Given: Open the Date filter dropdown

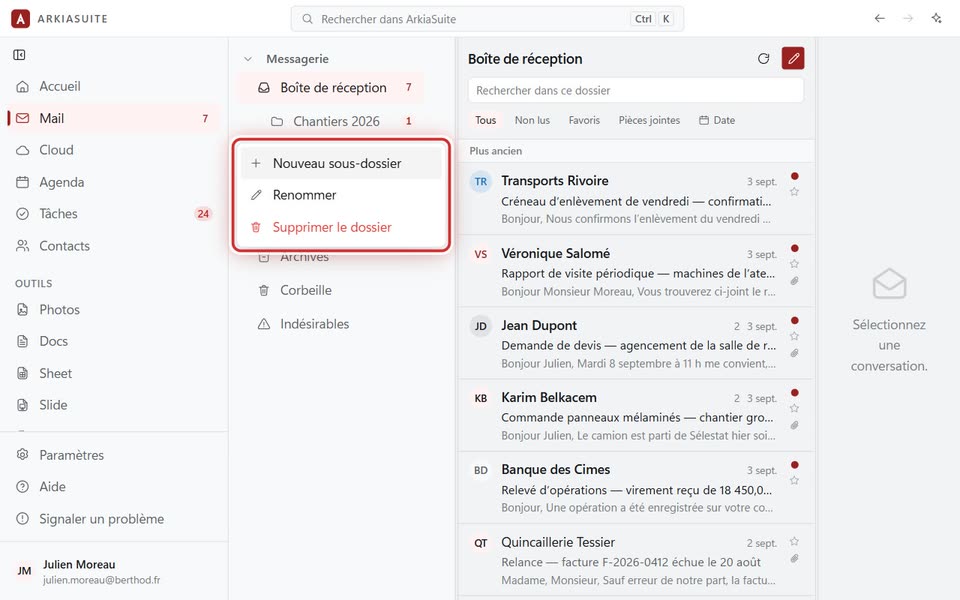Looking at the screenshot, I should tap(717, 120).
